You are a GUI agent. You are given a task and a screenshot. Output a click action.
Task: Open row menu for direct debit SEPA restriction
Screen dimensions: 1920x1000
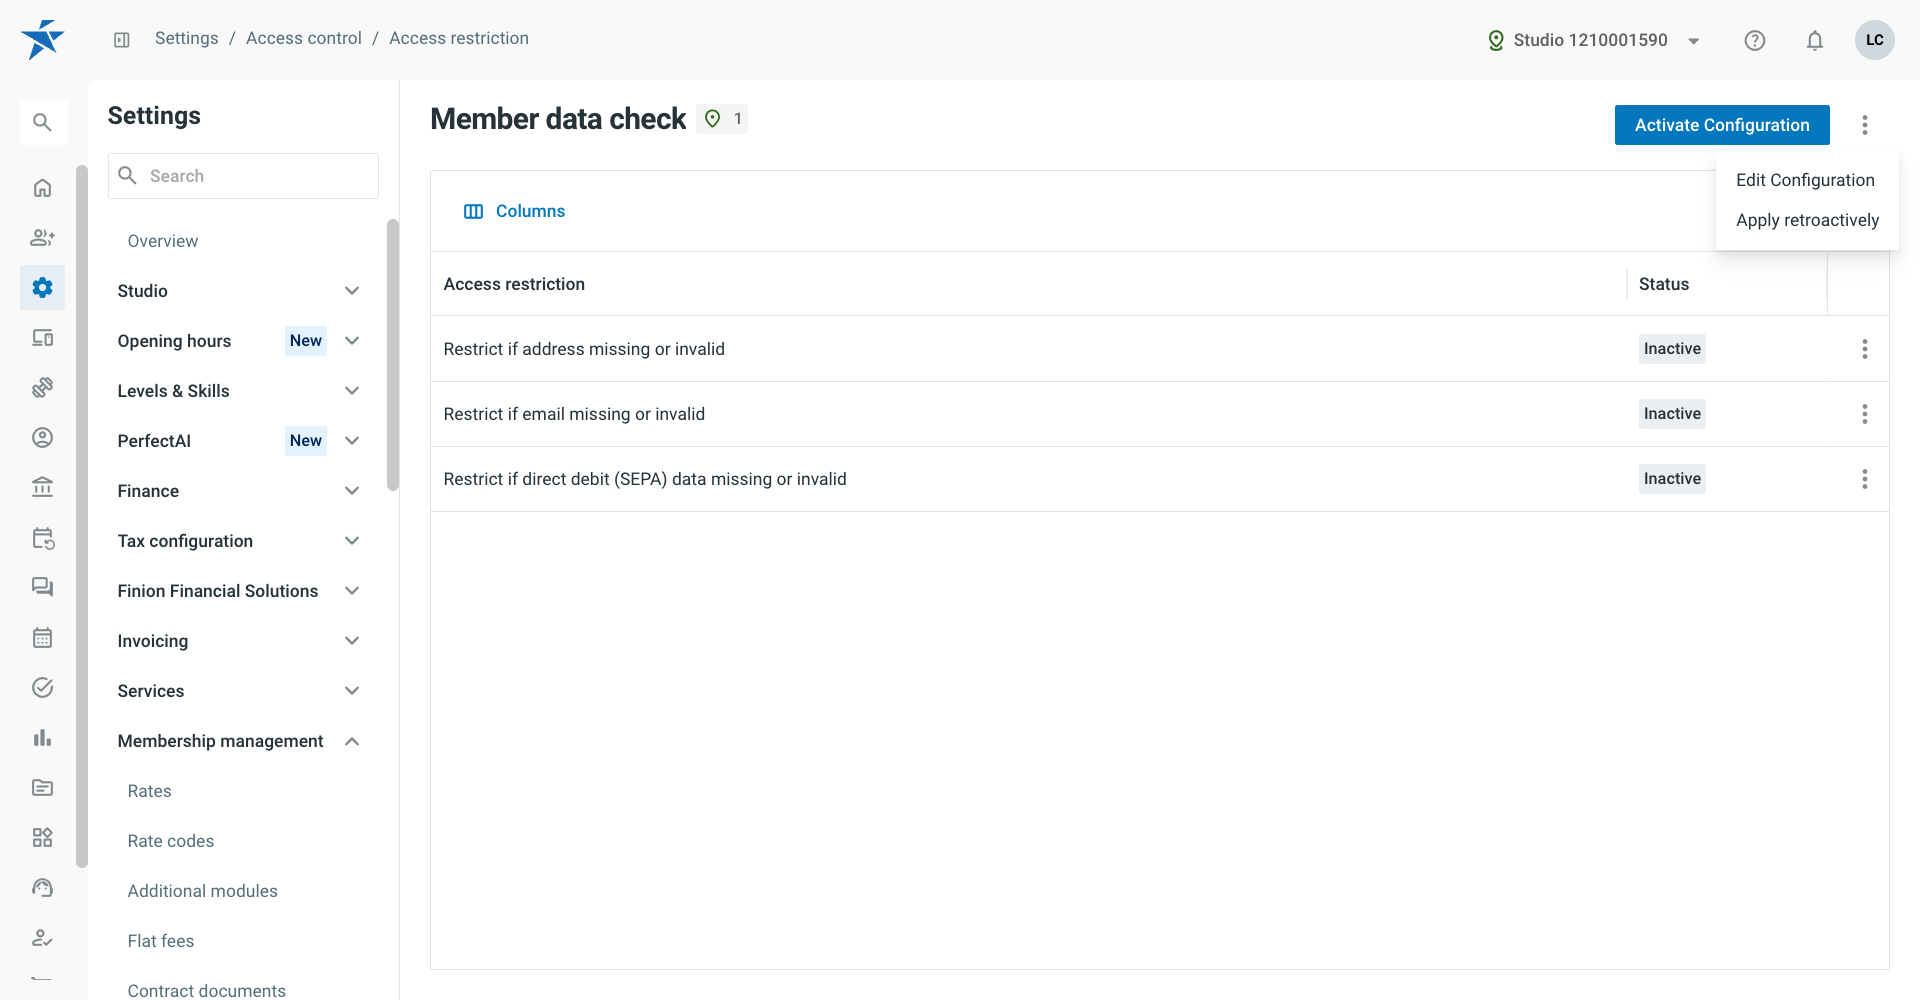coord(1865,479)
